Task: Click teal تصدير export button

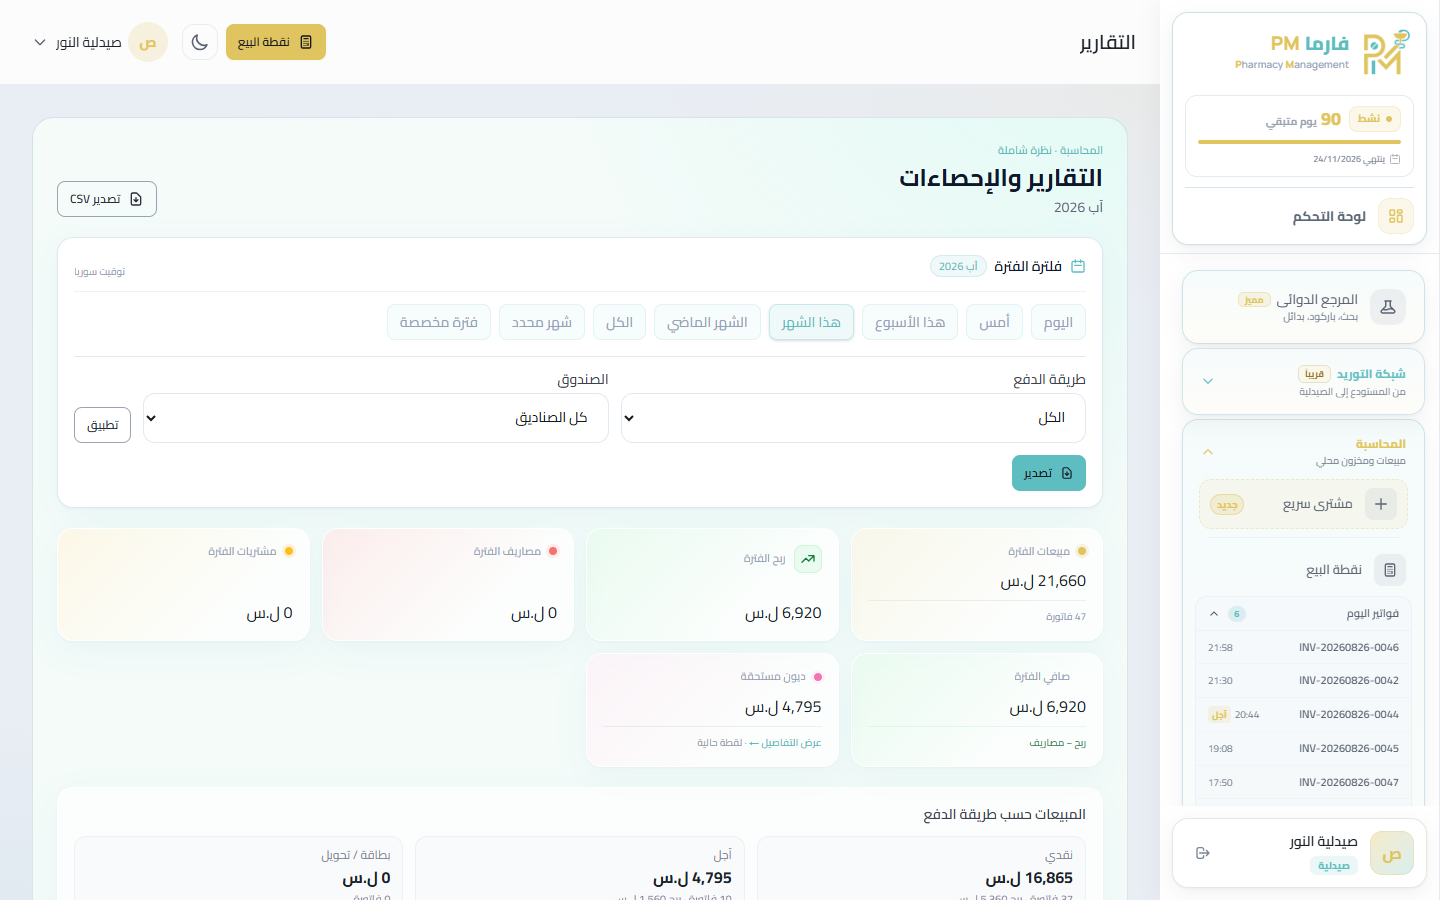Action: tap(1049, 473)
